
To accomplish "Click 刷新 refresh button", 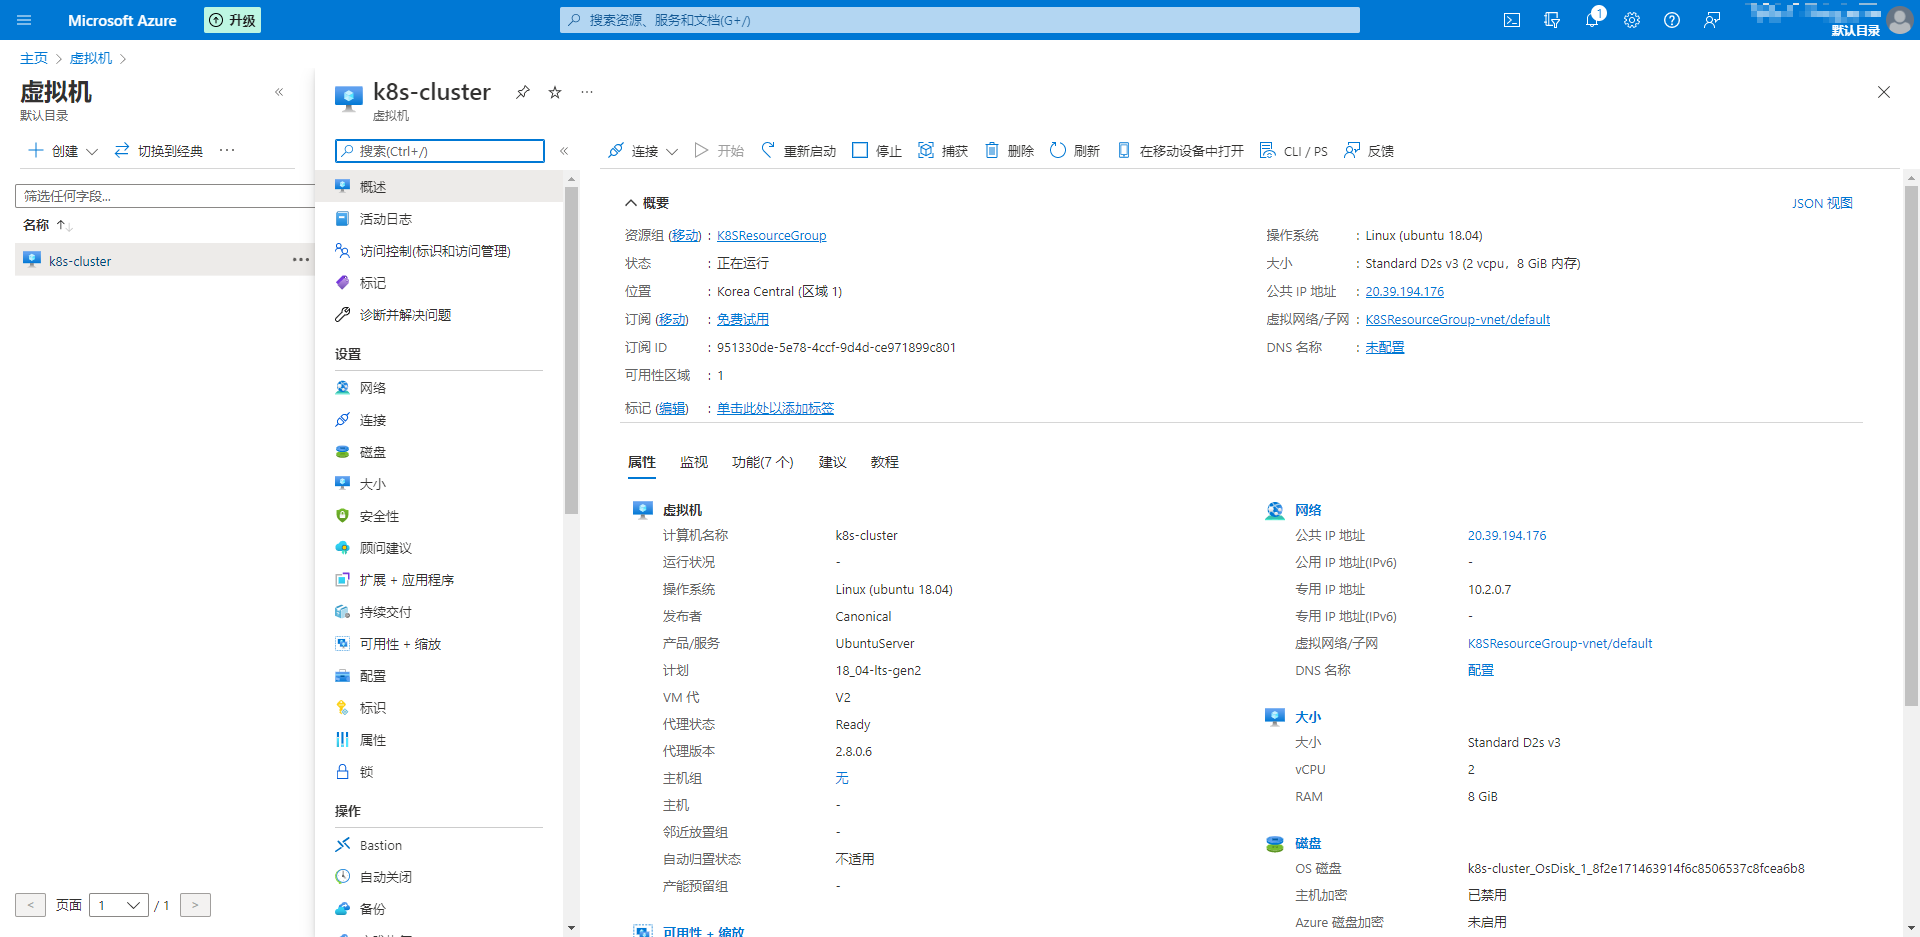I will [x=1075, y=151].
